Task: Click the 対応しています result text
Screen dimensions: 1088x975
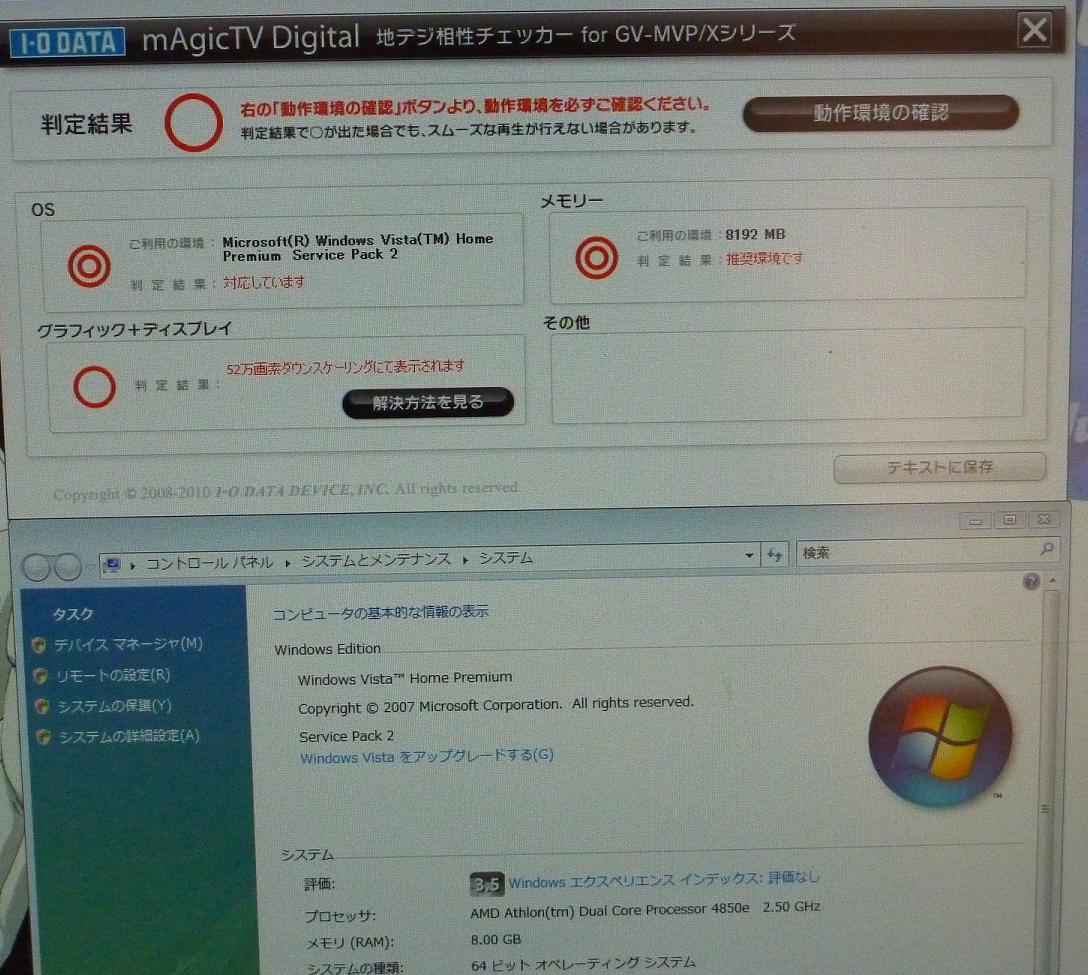Action: click(x=264, y=282)
